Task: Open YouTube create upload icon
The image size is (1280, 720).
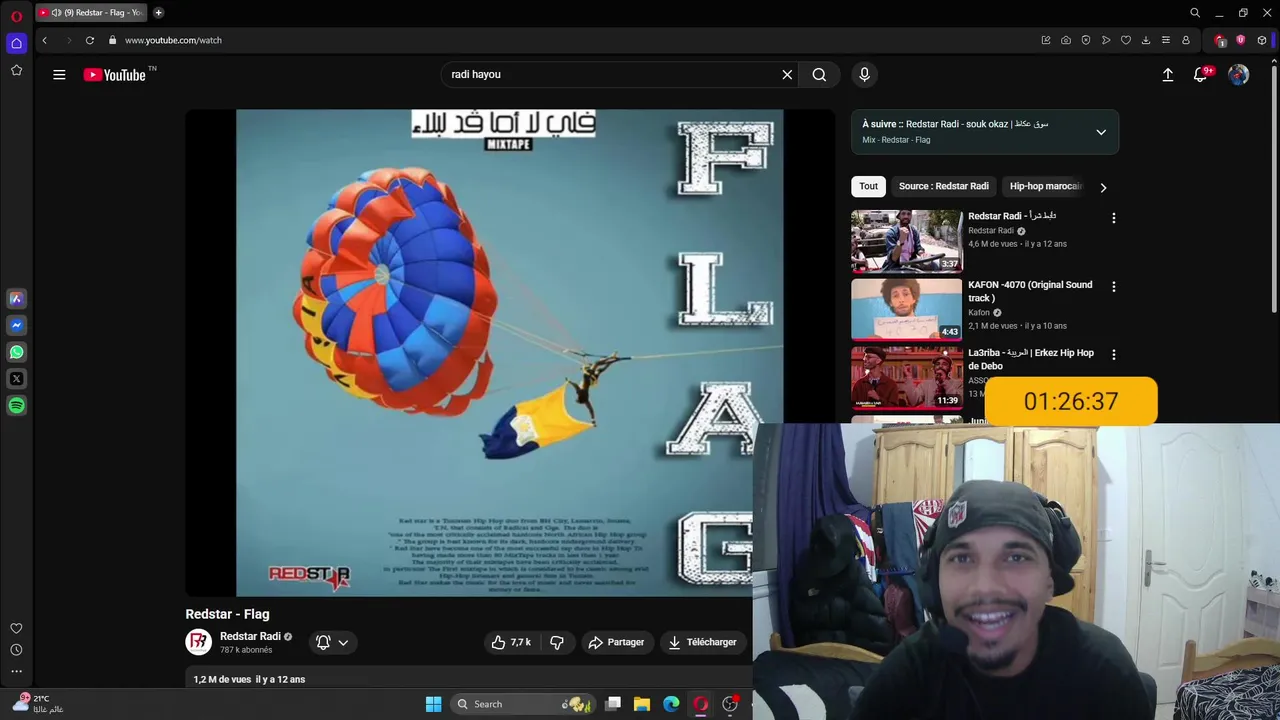Action: pyautogui.click(x=1168, y=74)
